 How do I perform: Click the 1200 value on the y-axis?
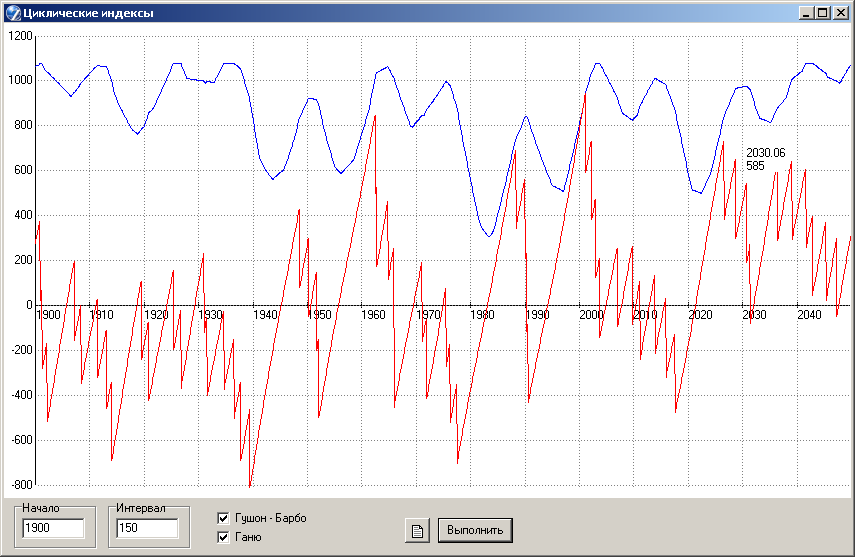[x=20, y=36]
